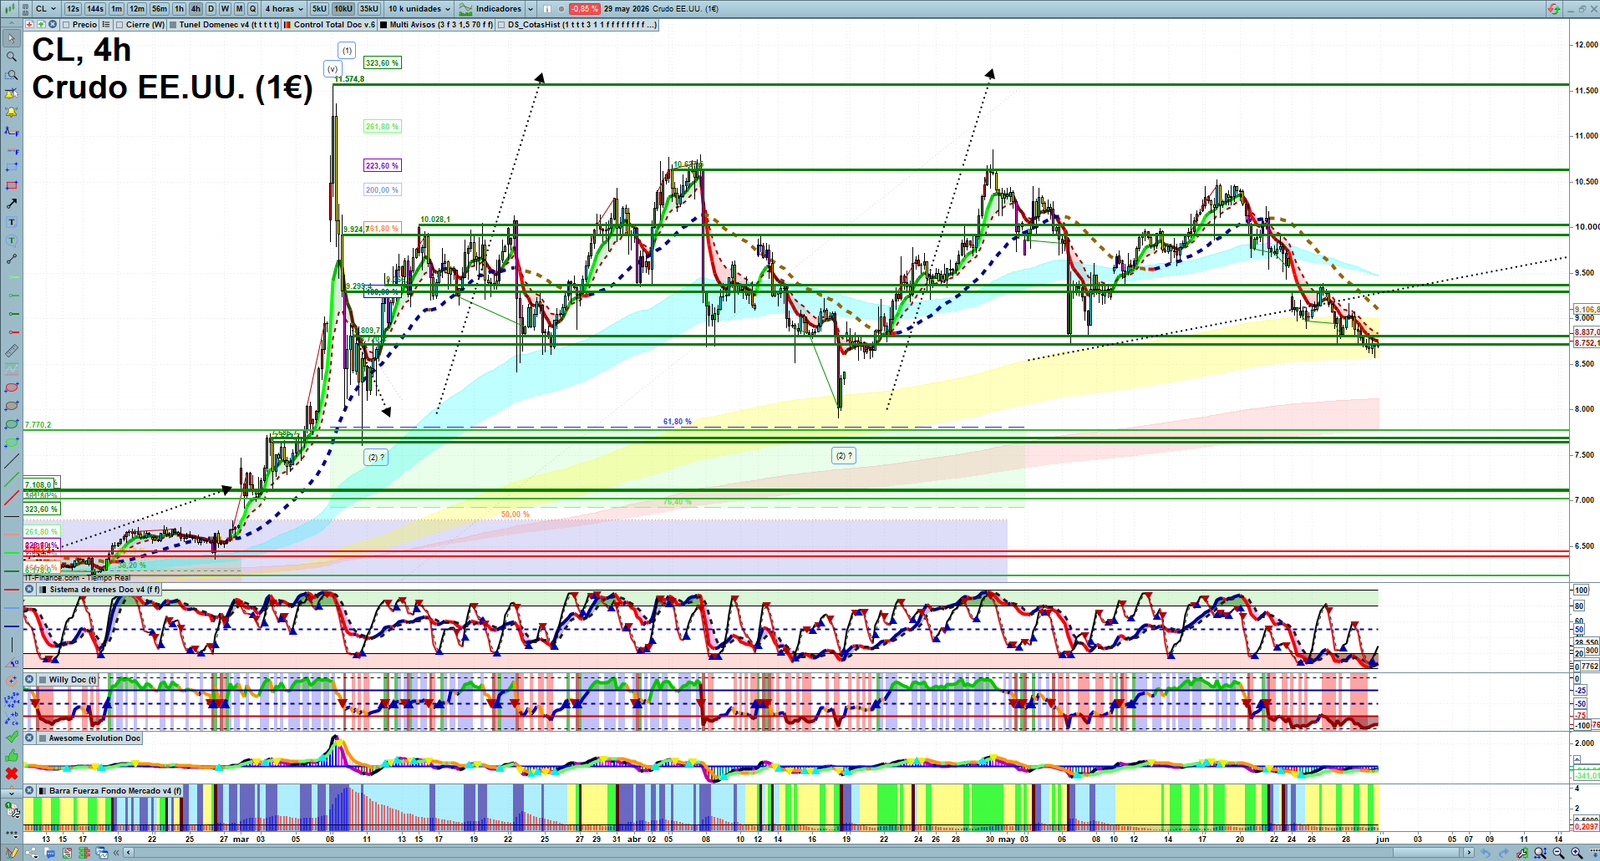1600x861 pixels.
Task: Click the black swatch before Multi Avisos
Action: [383, 24]
